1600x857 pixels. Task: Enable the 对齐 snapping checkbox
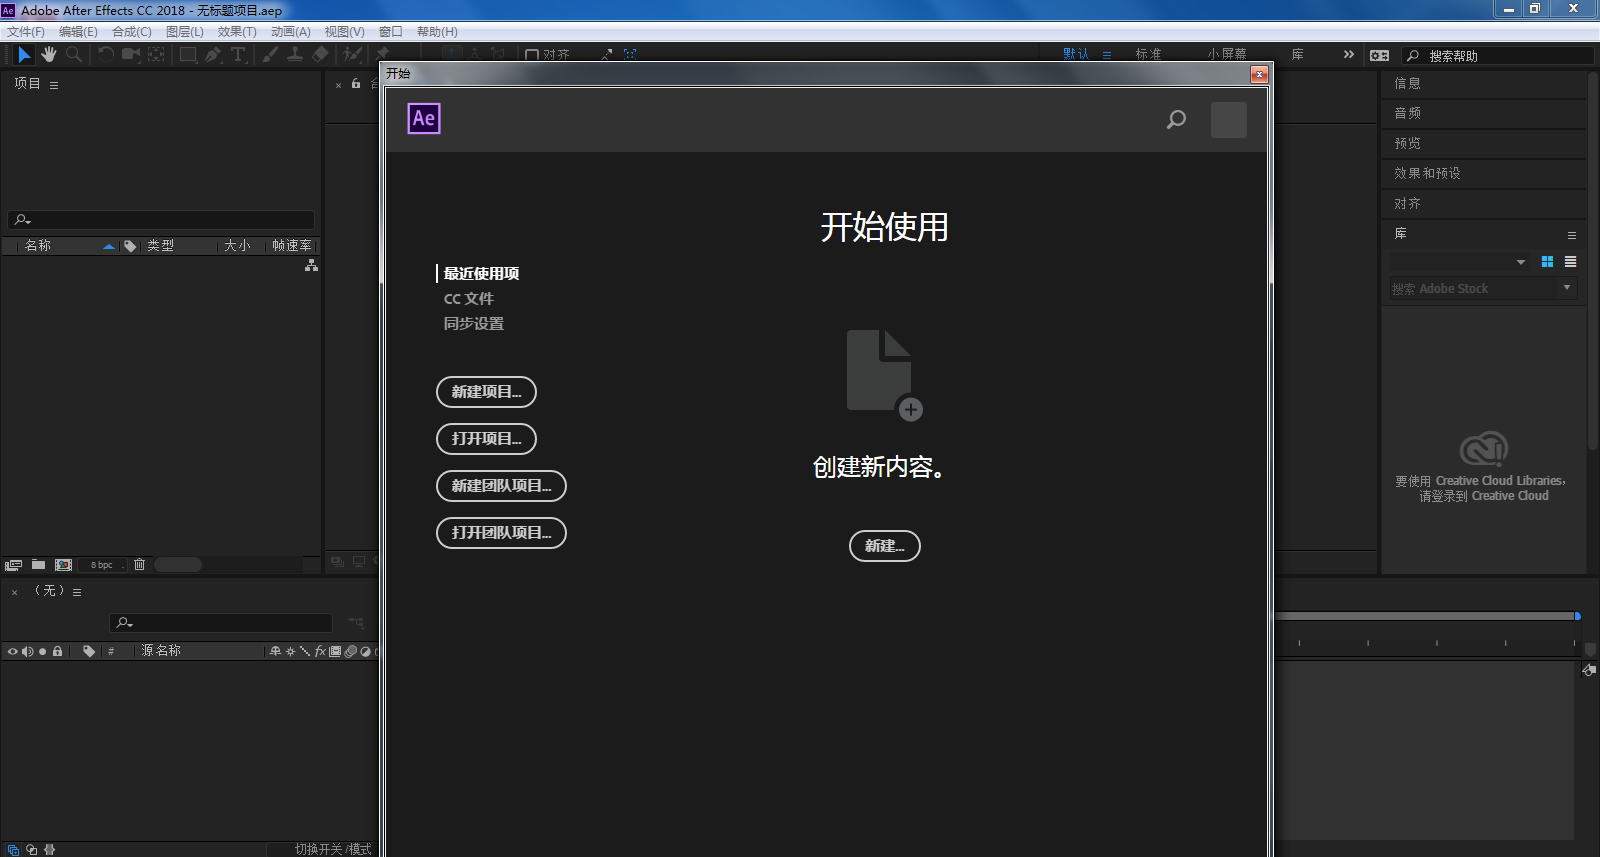coord(532,55)
